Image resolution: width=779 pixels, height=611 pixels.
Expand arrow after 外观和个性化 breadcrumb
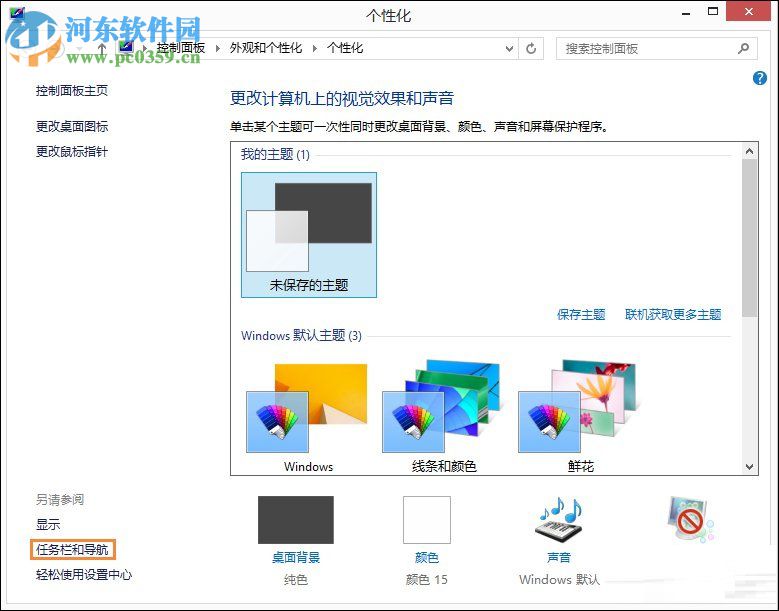(x=314, y=49)
